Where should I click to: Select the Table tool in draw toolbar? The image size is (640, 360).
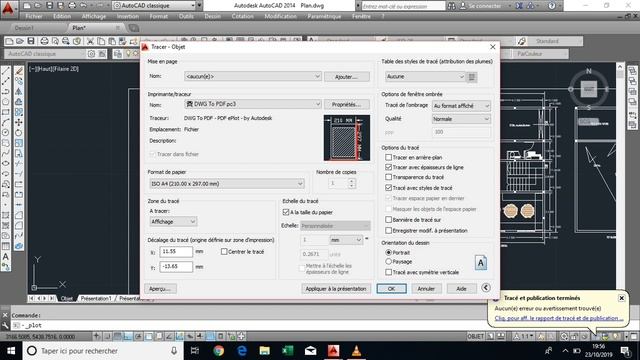[6, 246]
